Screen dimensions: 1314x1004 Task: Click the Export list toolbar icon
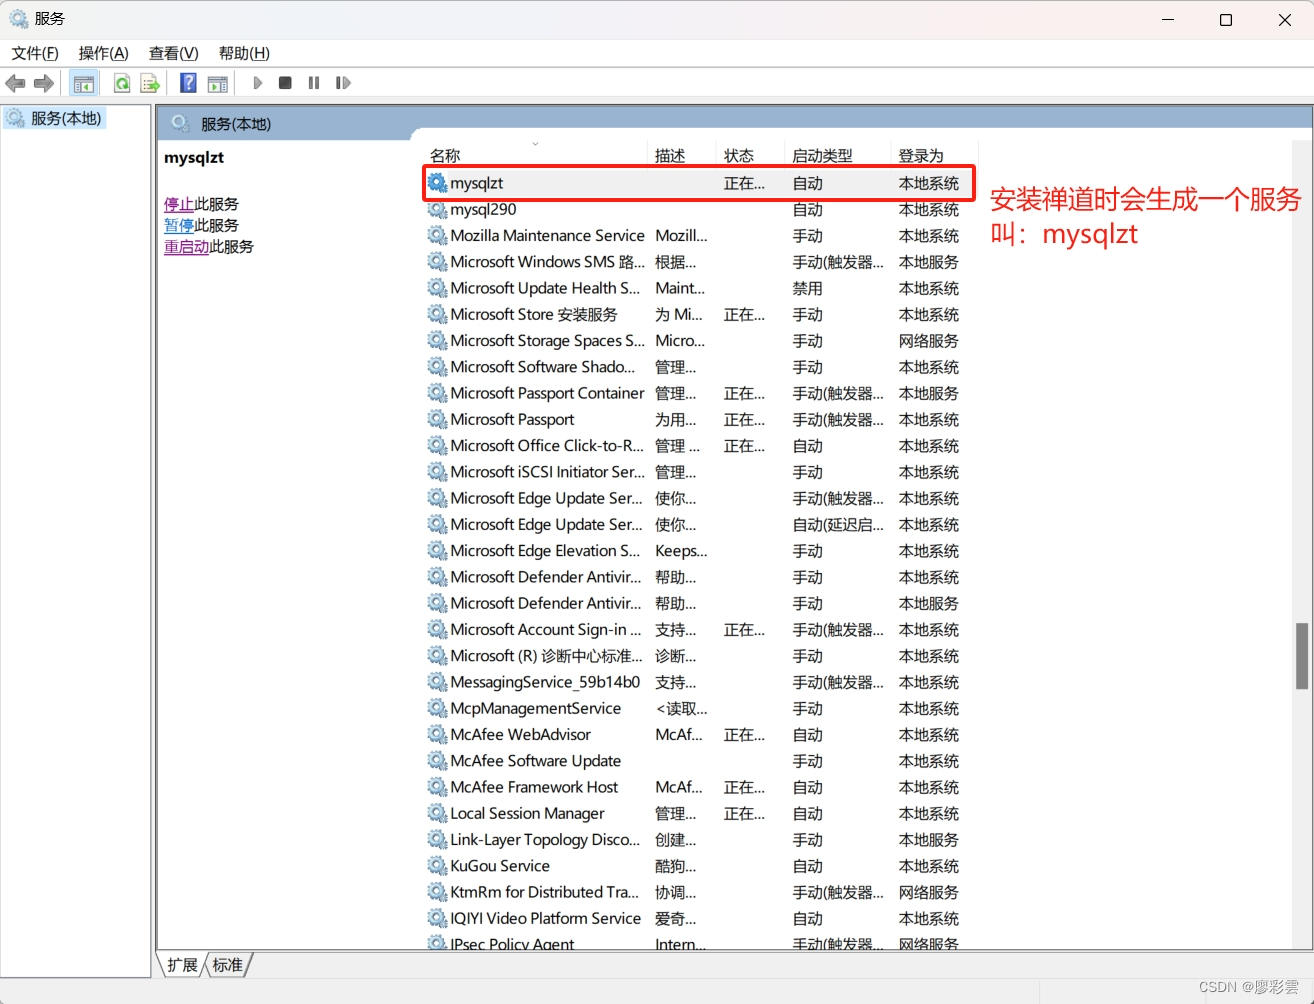click(150, 83)
